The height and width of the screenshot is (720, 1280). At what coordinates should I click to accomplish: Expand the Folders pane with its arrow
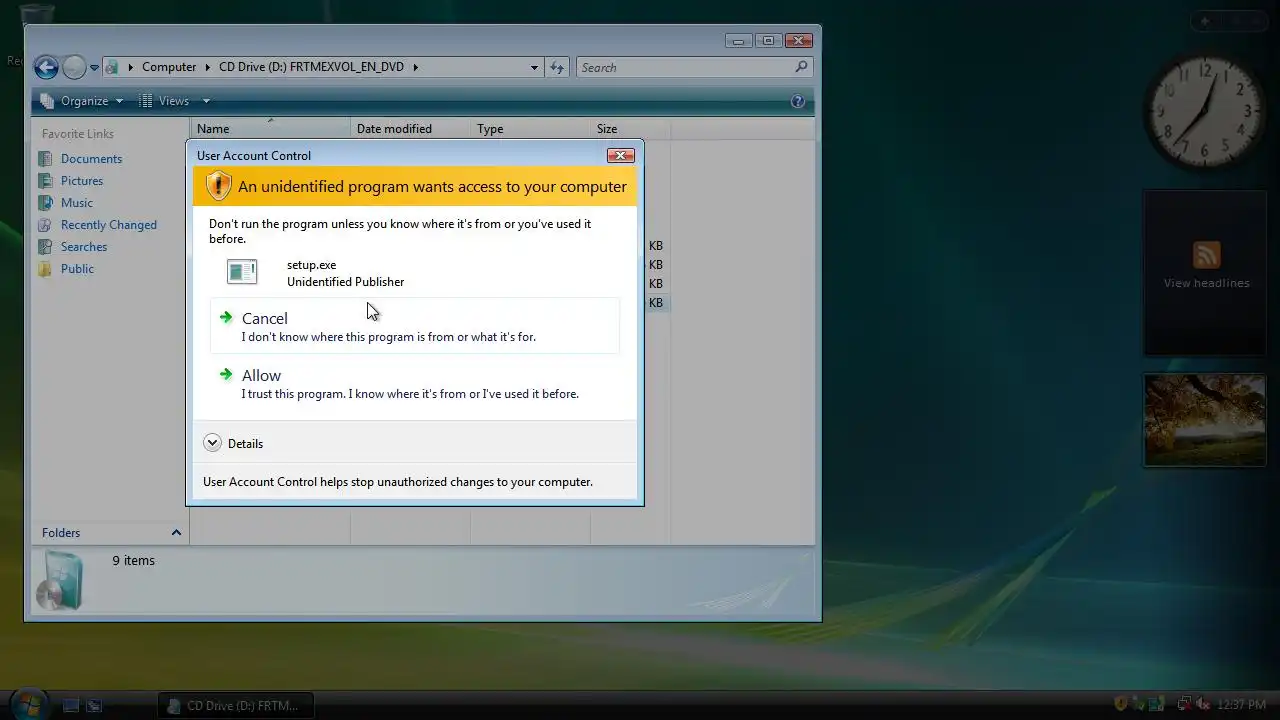point(176,533)
